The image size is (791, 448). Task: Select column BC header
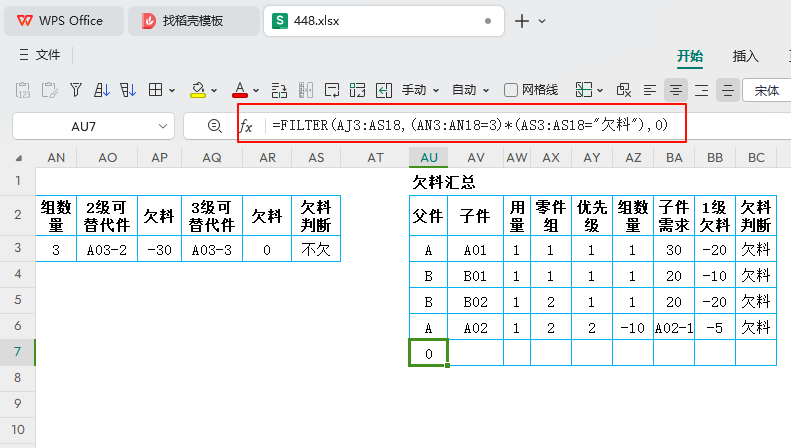[756, 157]
